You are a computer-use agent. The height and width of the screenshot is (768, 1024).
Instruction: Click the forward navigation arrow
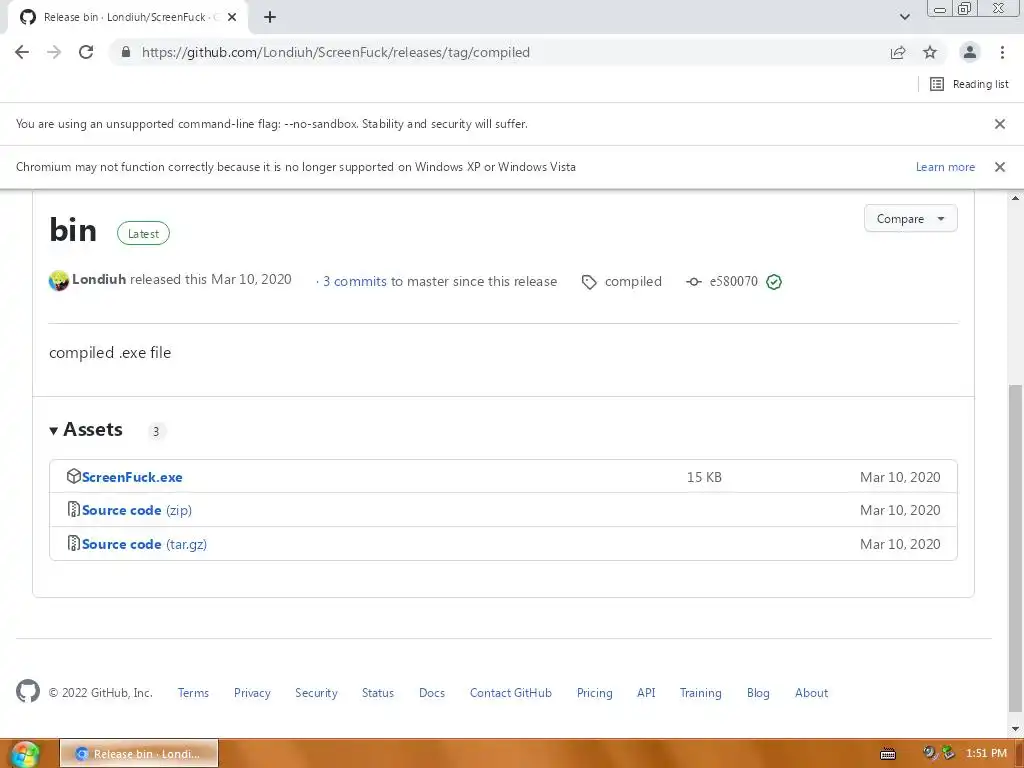coord(54,52)
